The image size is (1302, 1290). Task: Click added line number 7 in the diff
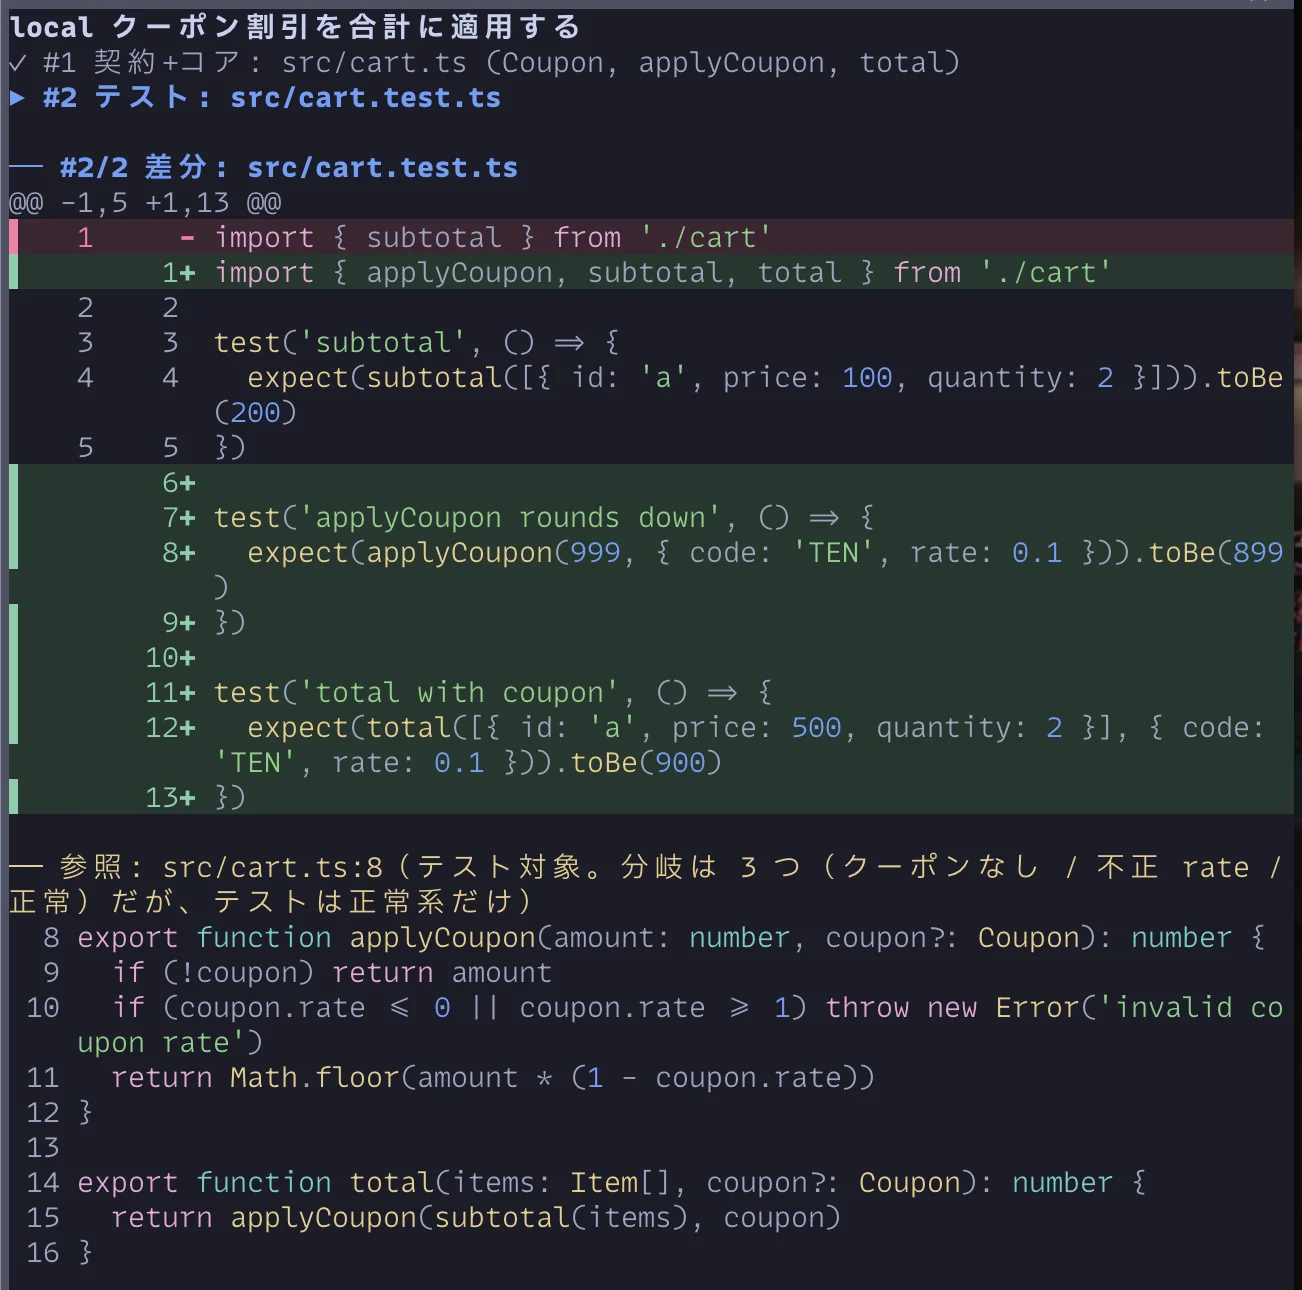point(170,518)
